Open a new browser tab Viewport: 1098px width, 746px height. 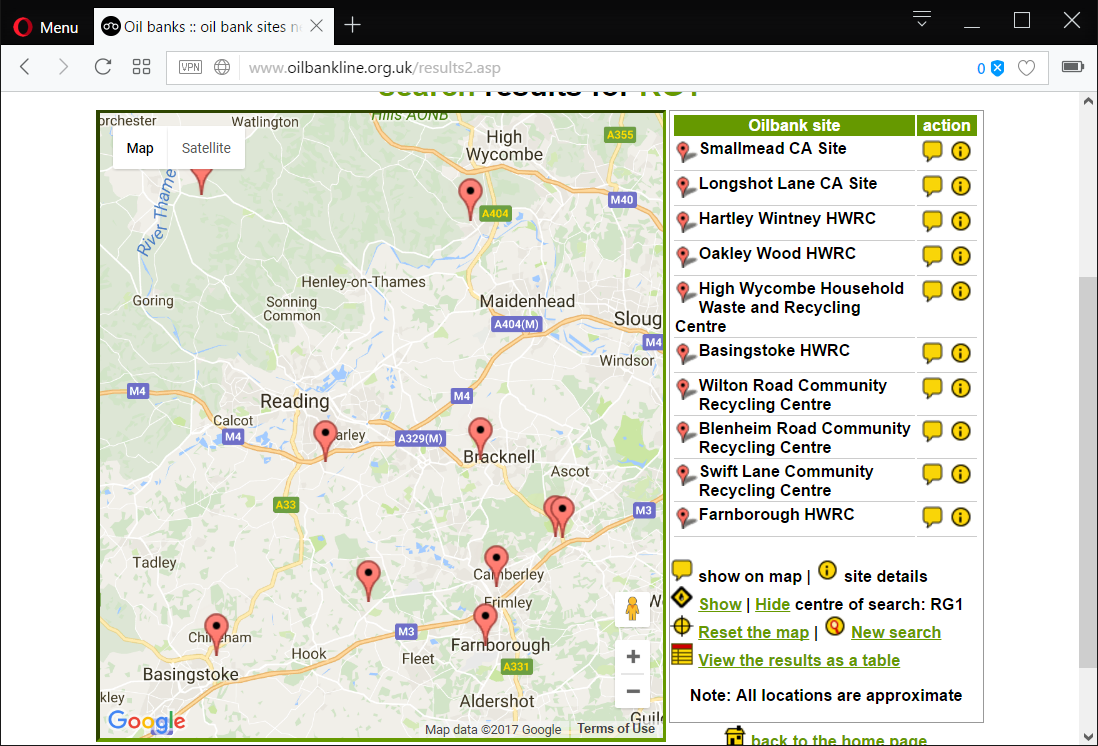(352, 25)
